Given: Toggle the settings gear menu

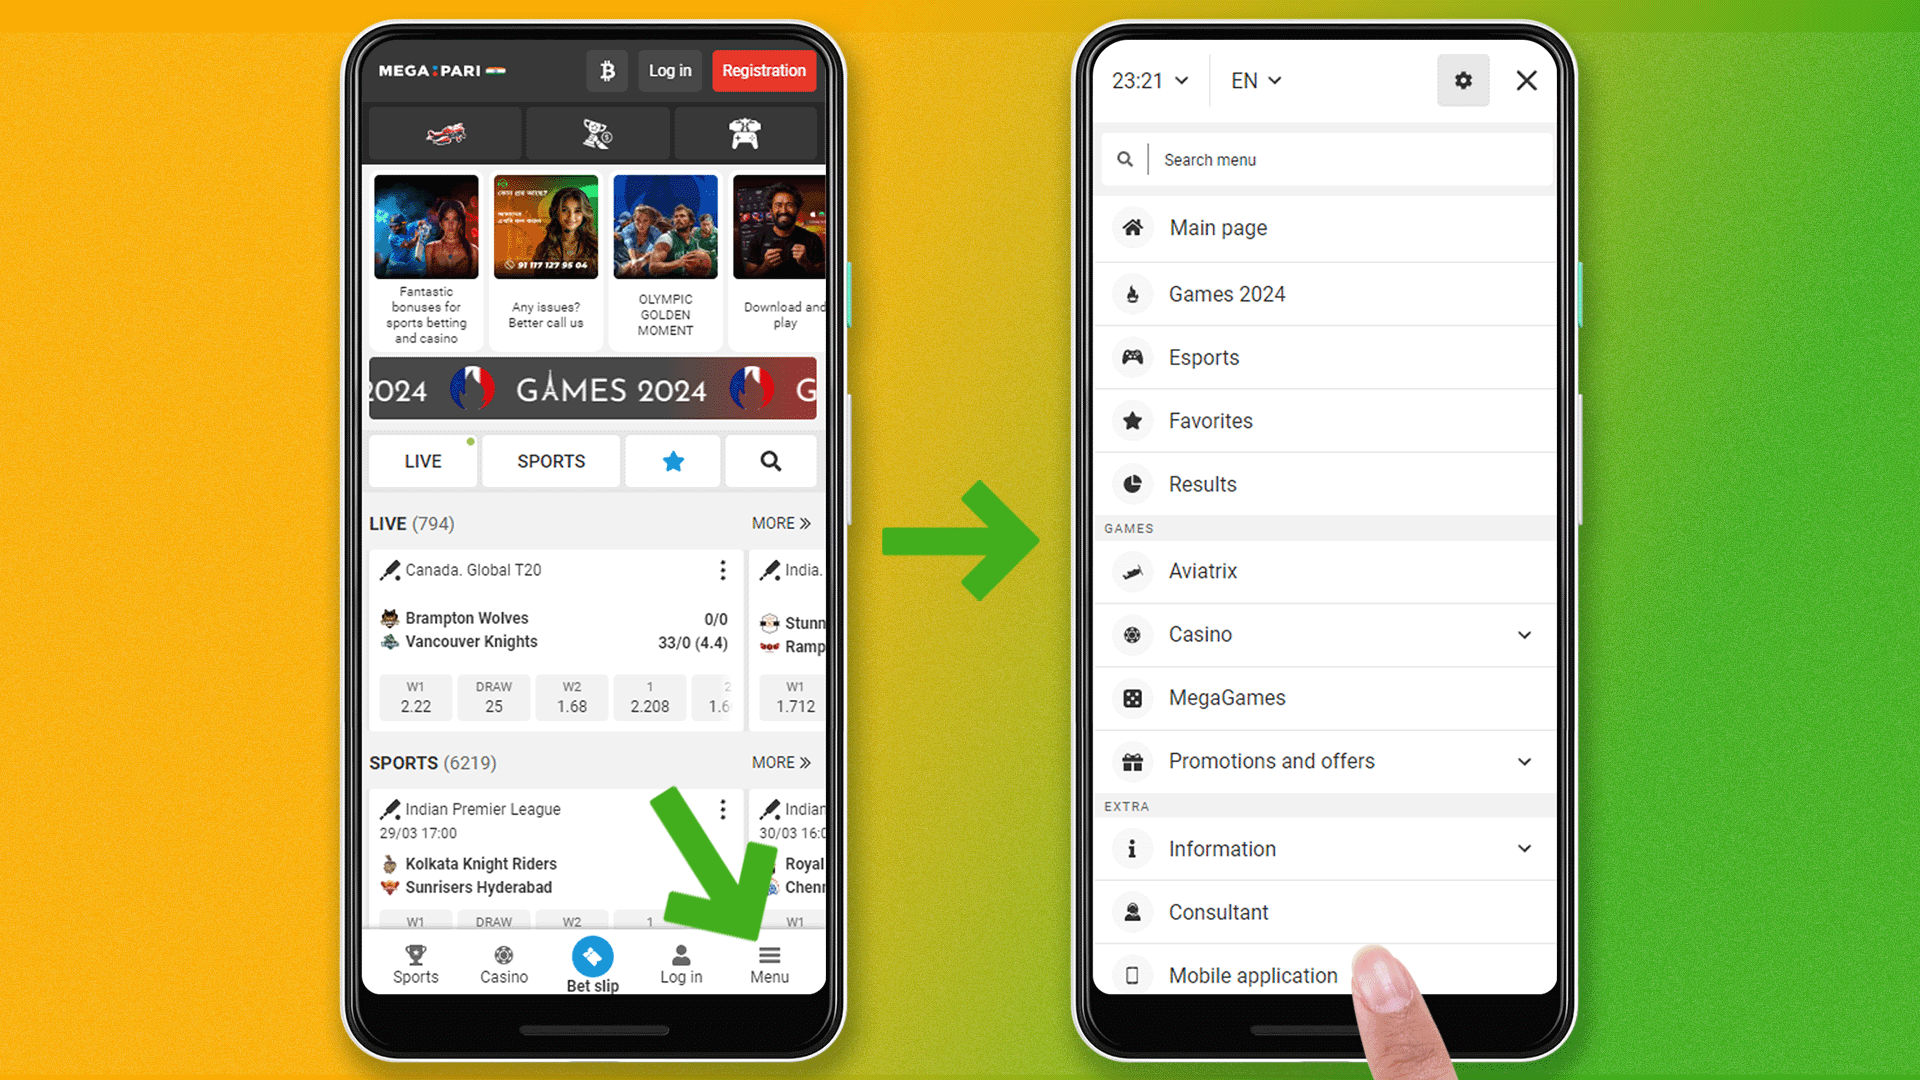Looking at the screenshot, I should (1462, 80).
